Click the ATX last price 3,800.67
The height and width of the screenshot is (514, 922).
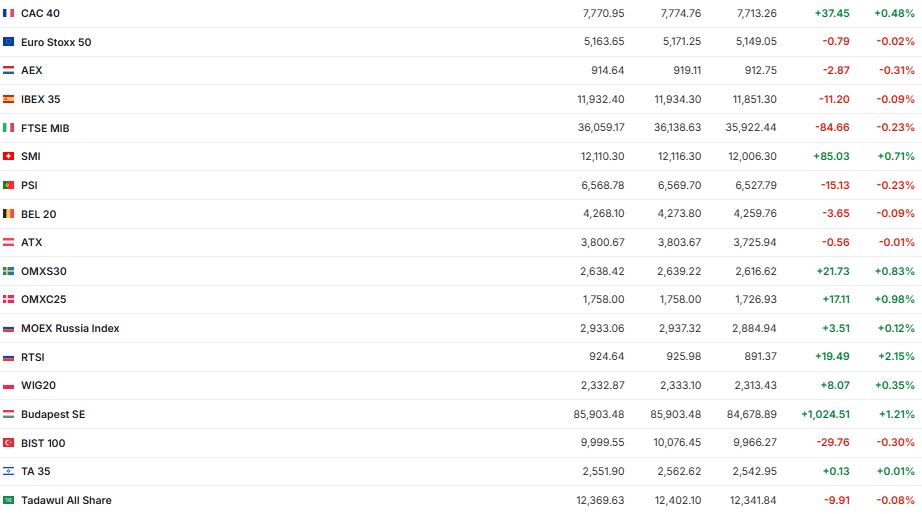pos(602,242)
